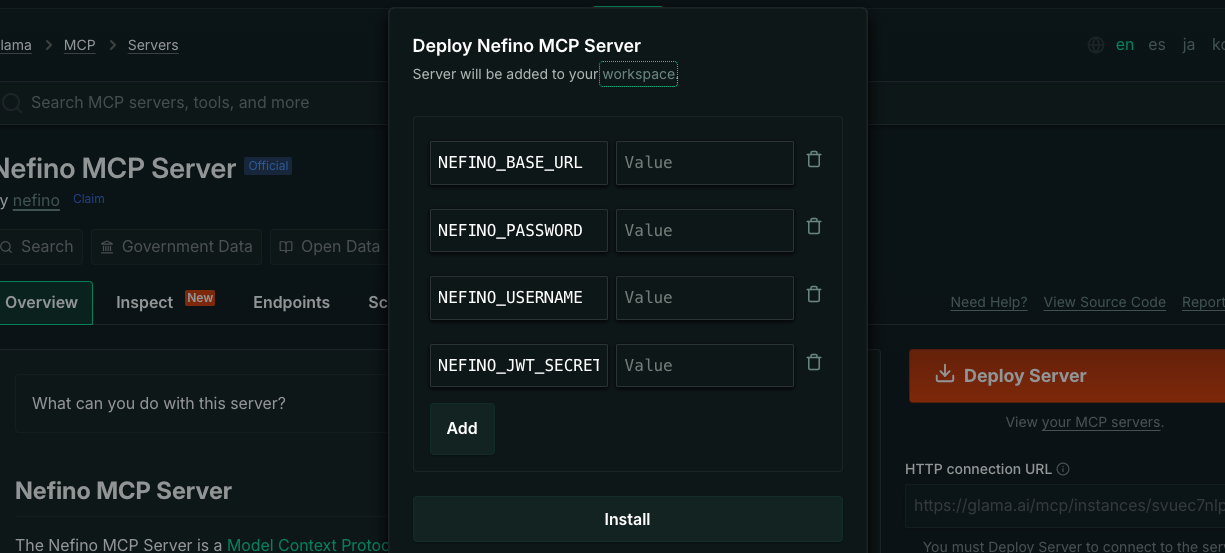Viewport: 1225px width, 553px height.
Task: Click the Official badge
Action: click(268, 166)
